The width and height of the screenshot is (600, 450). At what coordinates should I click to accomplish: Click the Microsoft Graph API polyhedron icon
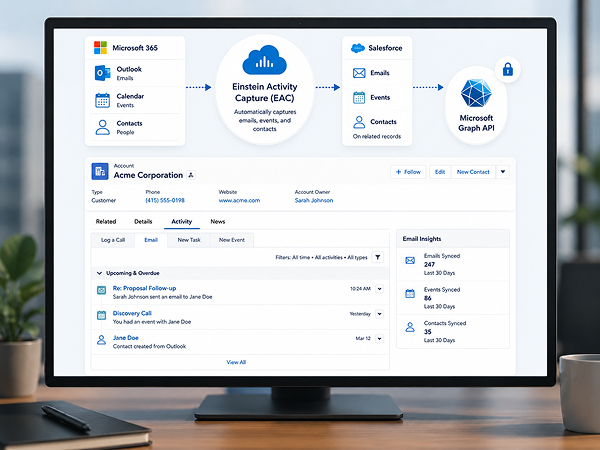tap(476, 93)
